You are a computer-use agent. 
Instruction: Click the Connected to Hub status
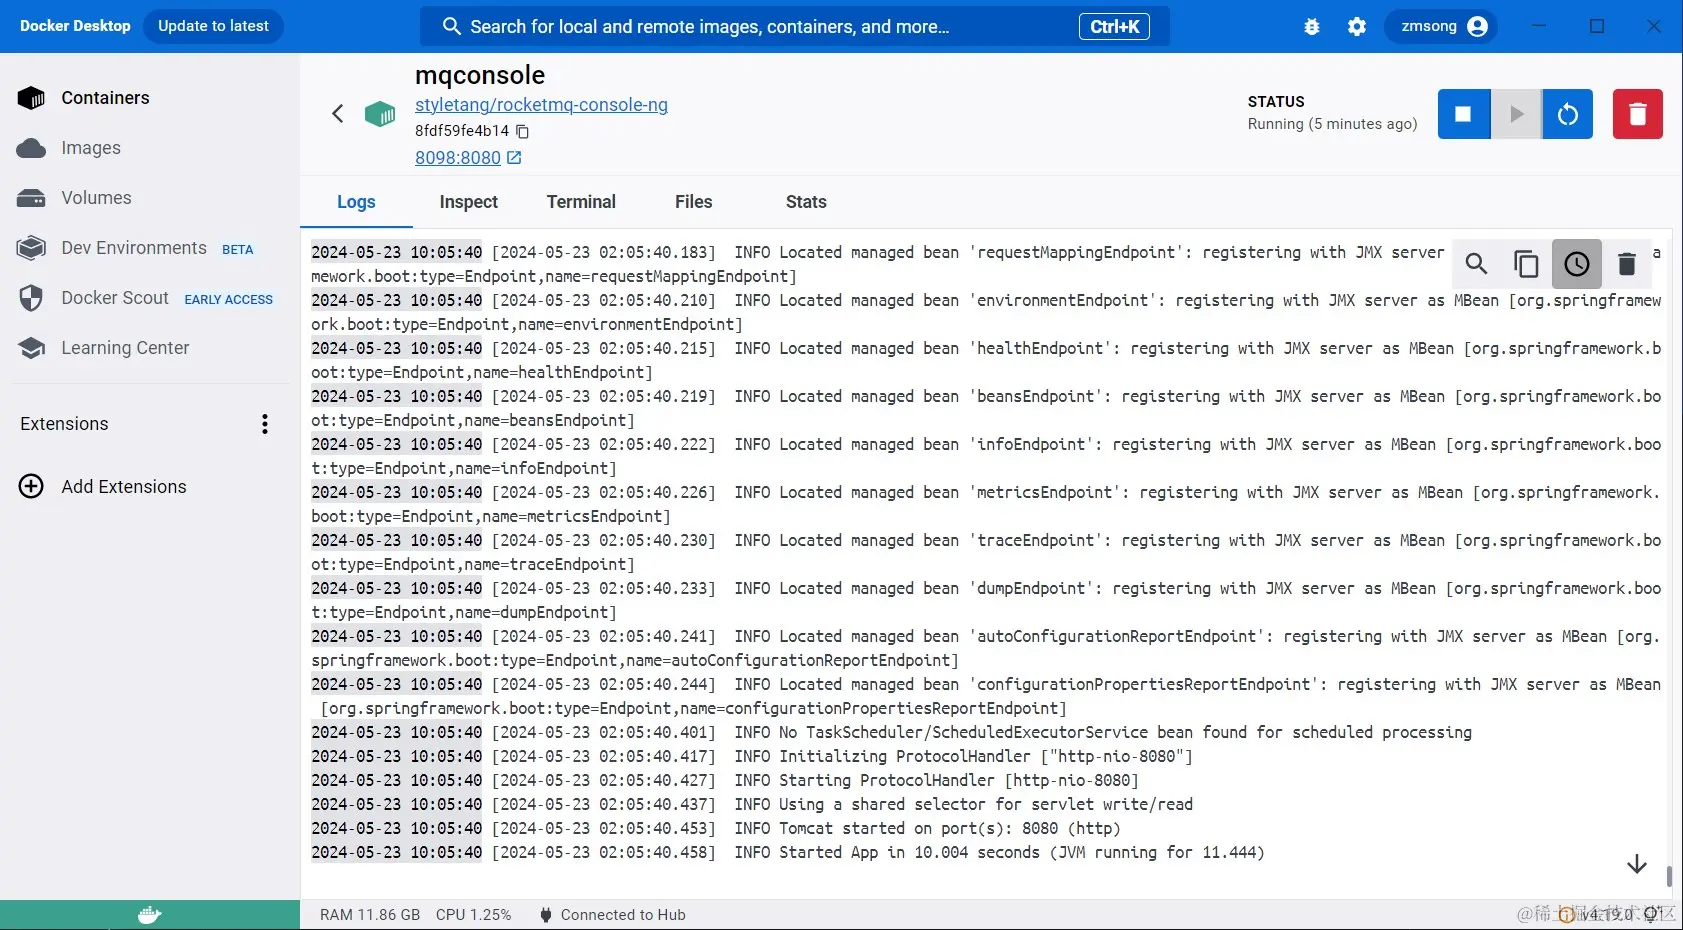pyautogui.click(x=613, y=915)
